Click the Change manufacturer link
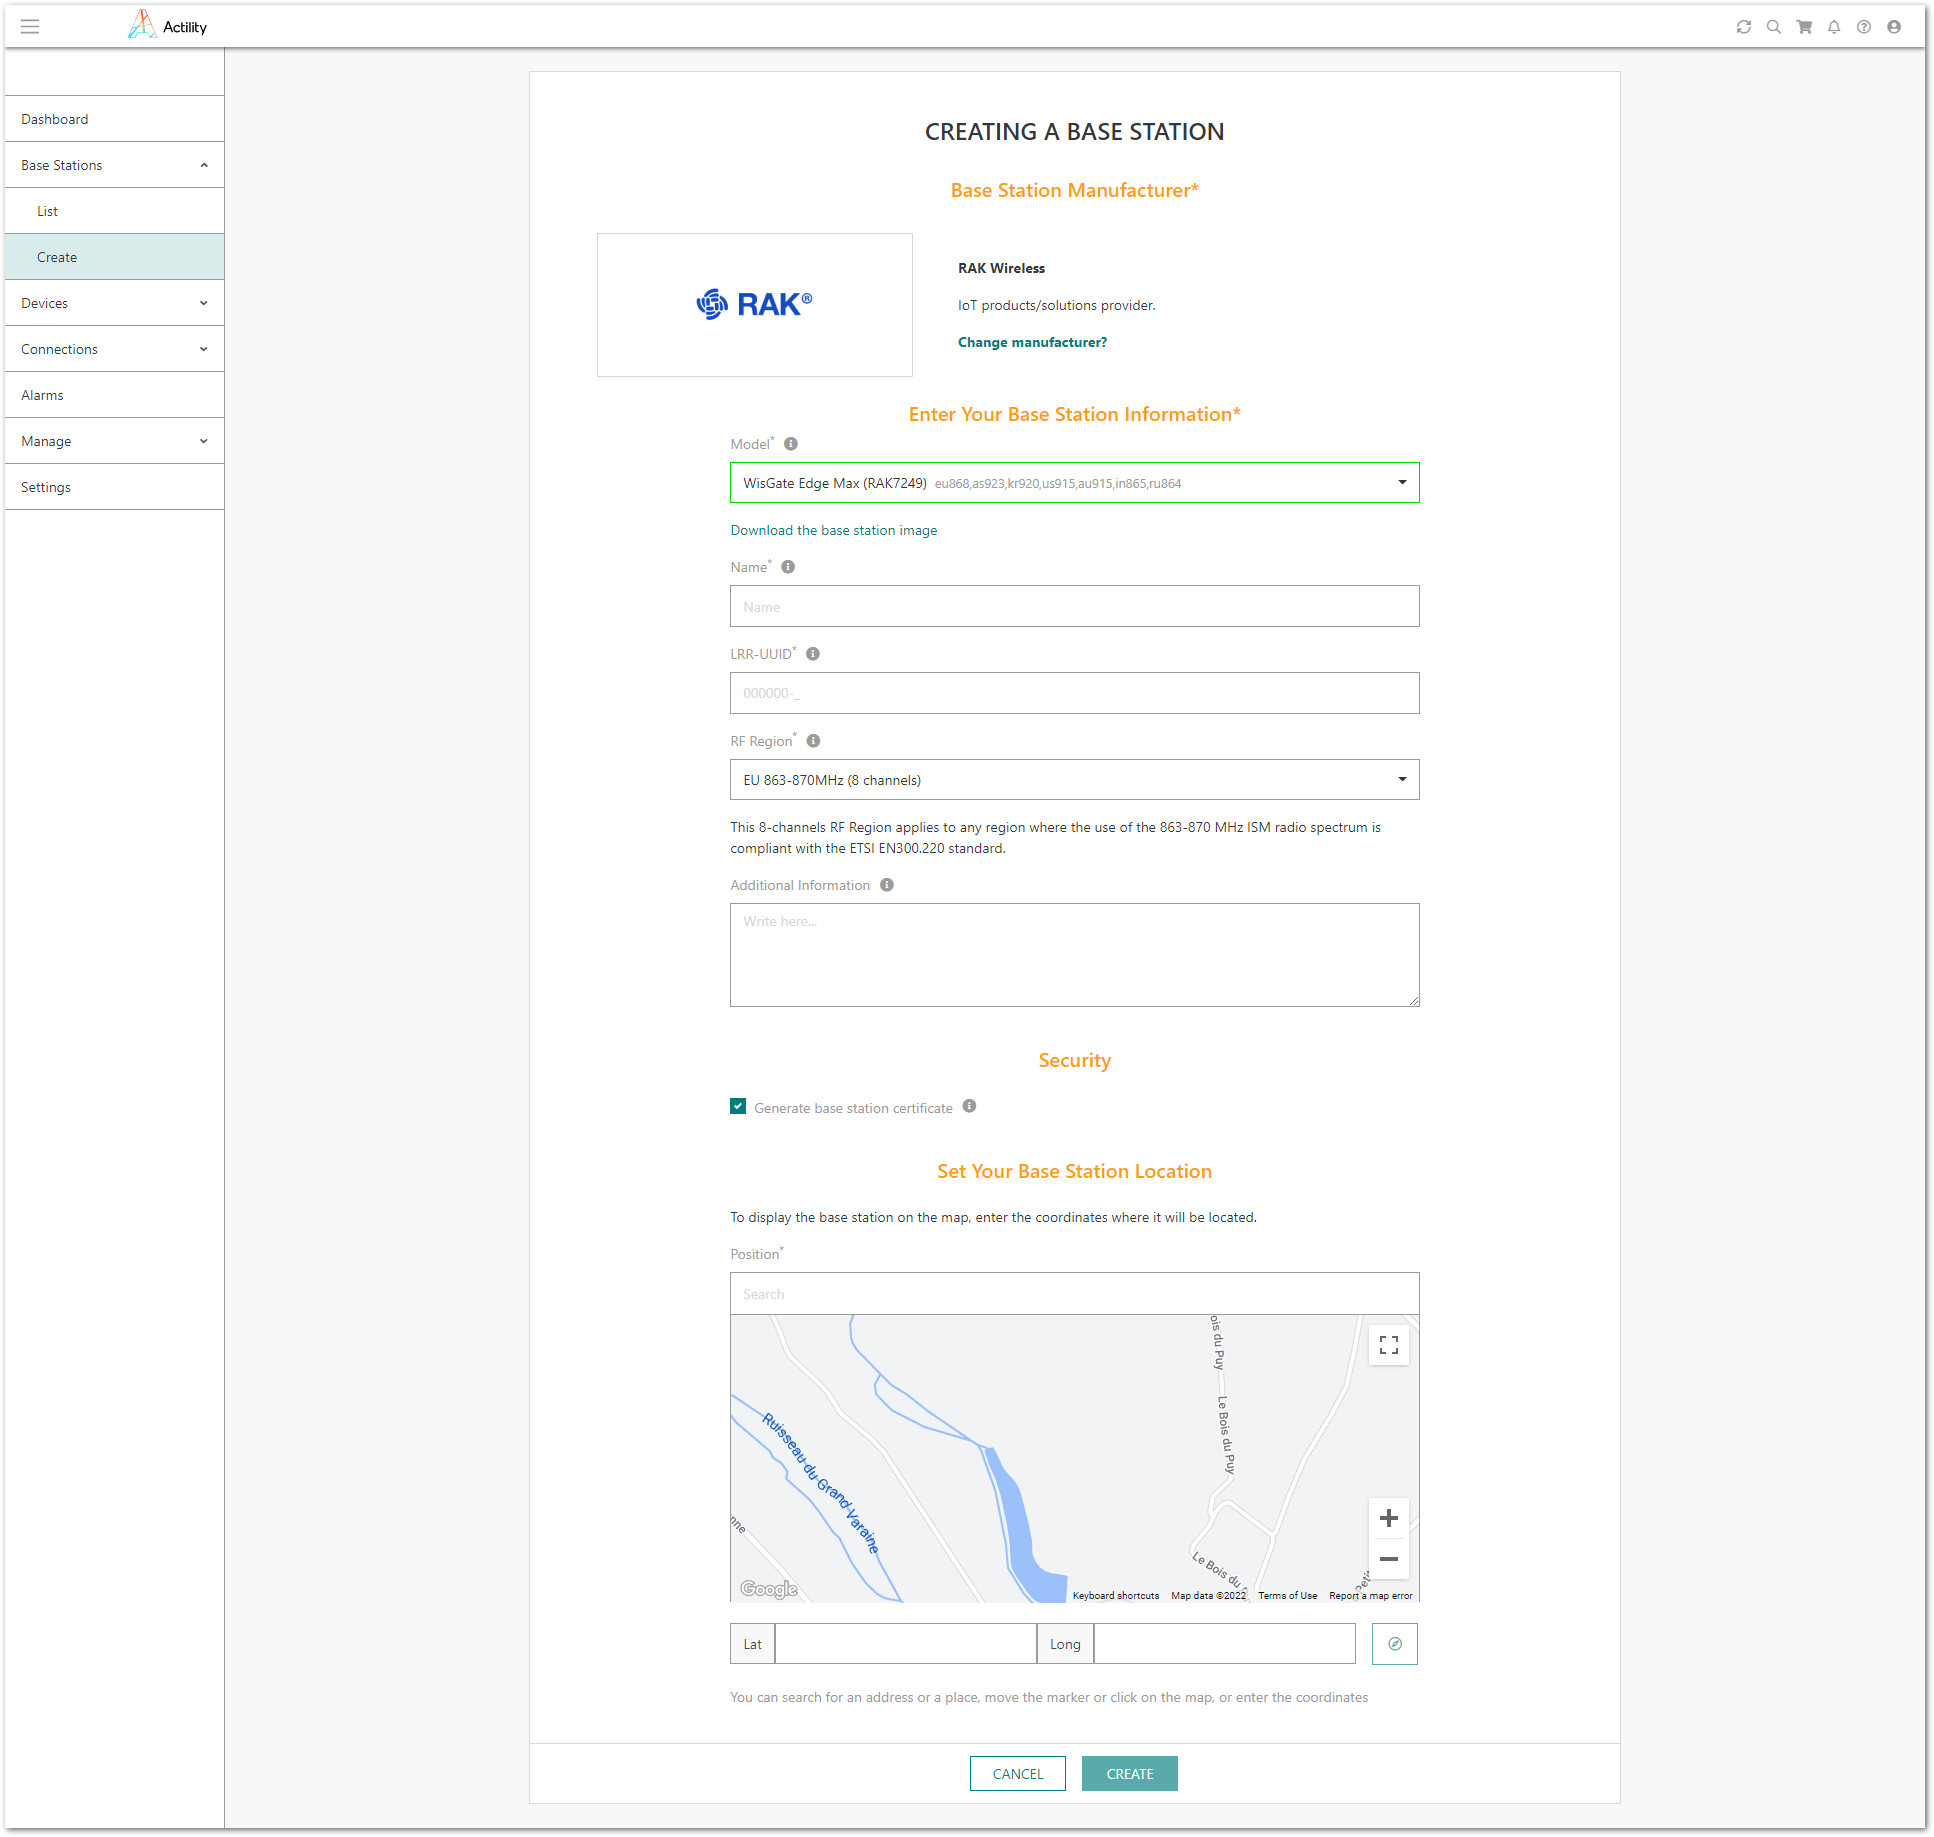Viewport: 1934px width, 1837px height. pyautogui.click(x=1032, y=341)
